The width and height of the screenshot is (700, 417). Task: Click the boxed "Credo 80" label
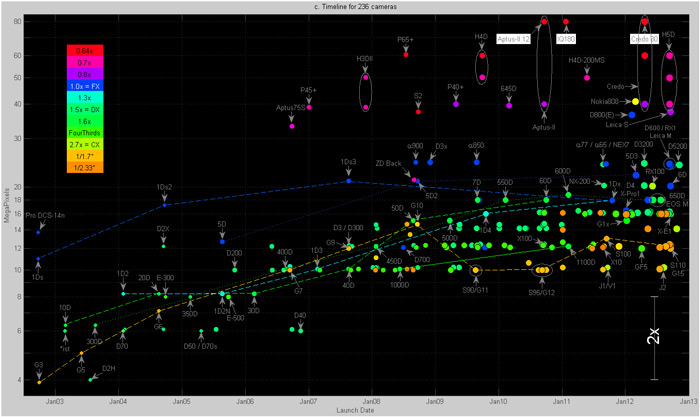pos(644,39)
